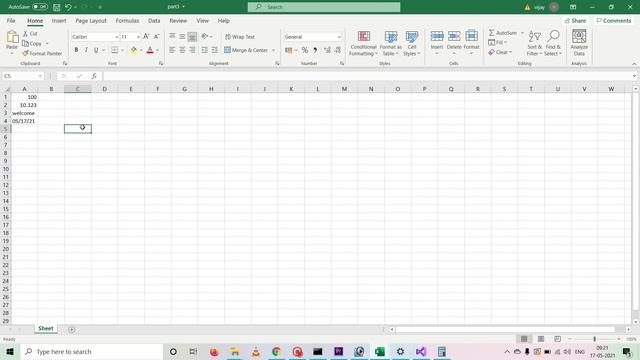Open the Name Box dropdown
The height and width of the screenshot is (360, 640).
40,76
